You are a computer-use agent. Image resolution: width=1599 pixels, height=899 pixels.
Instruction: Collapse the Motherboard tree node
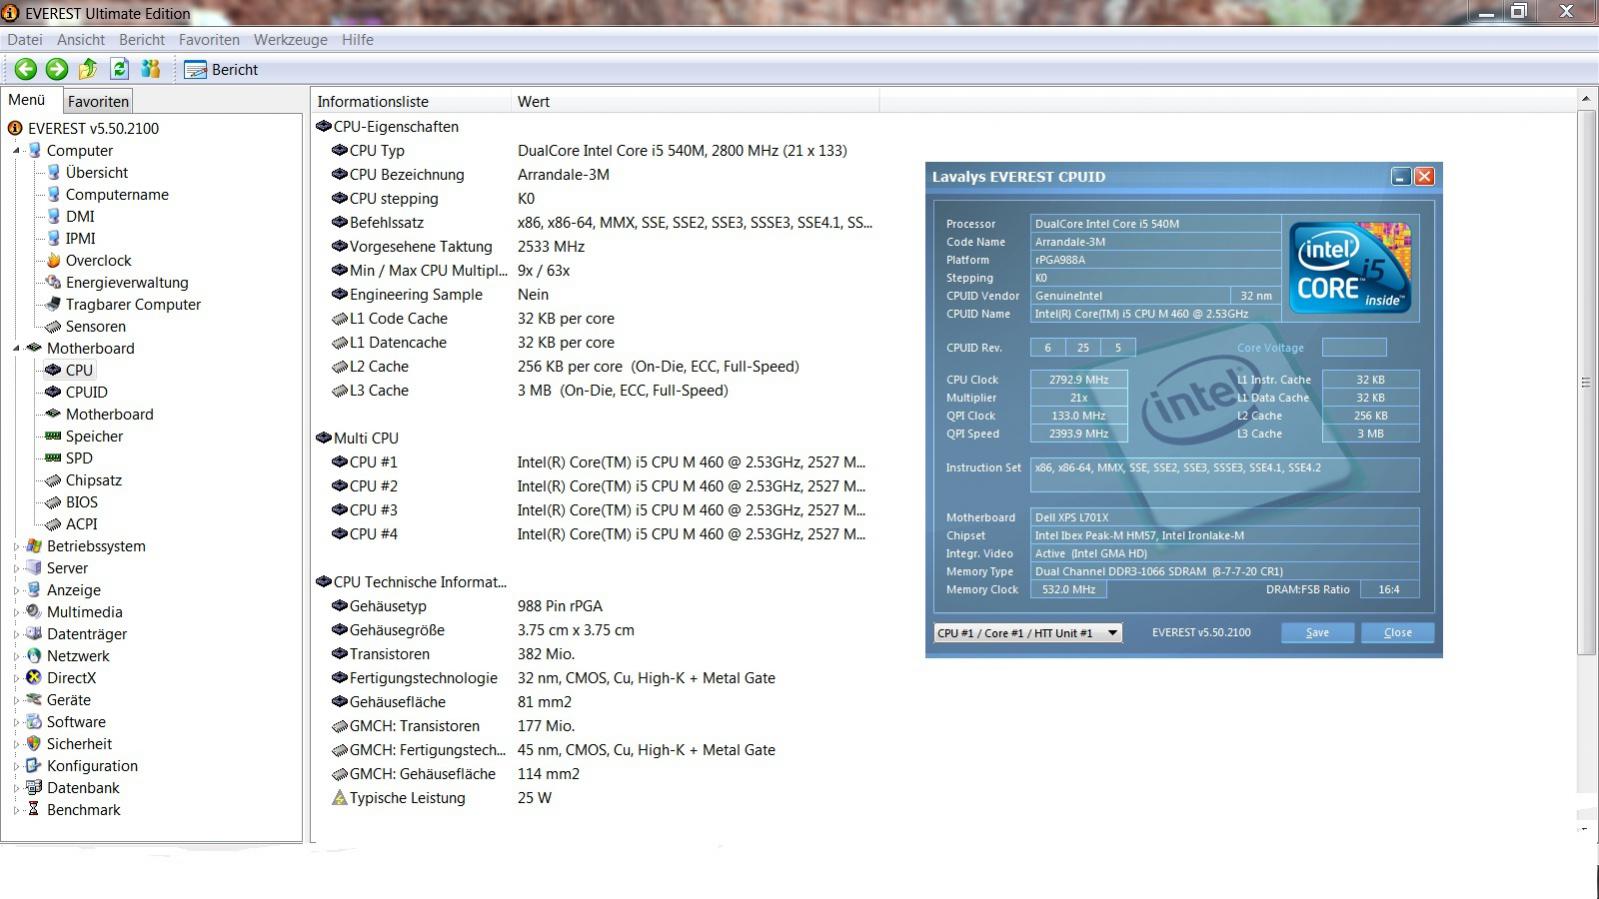[x=16, y=348]
